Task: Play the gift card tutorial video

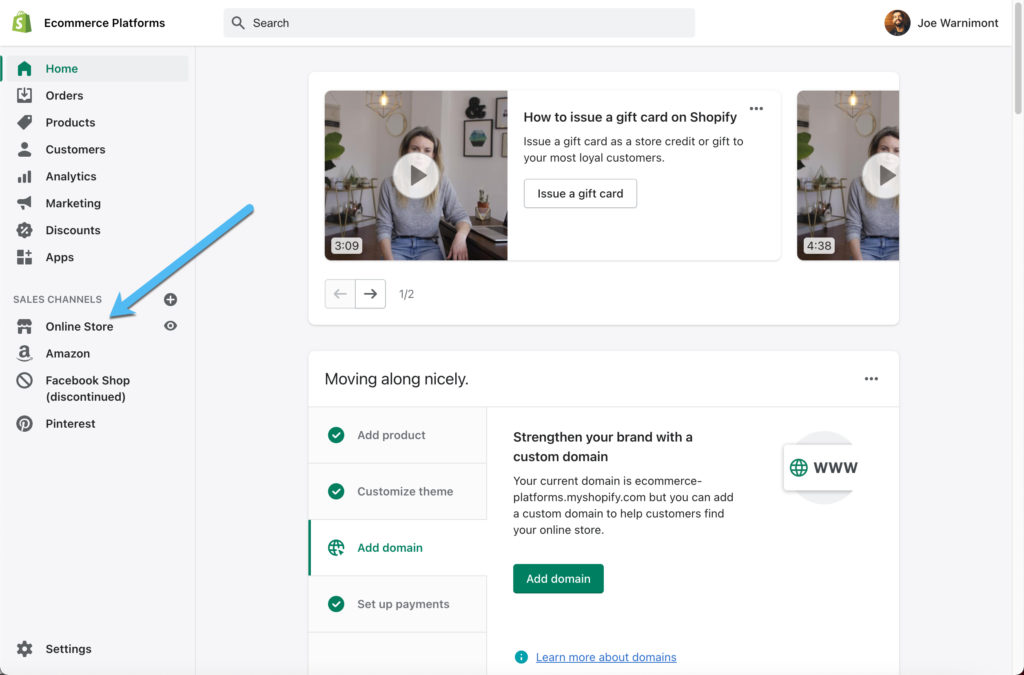Action: pos(415,176)
